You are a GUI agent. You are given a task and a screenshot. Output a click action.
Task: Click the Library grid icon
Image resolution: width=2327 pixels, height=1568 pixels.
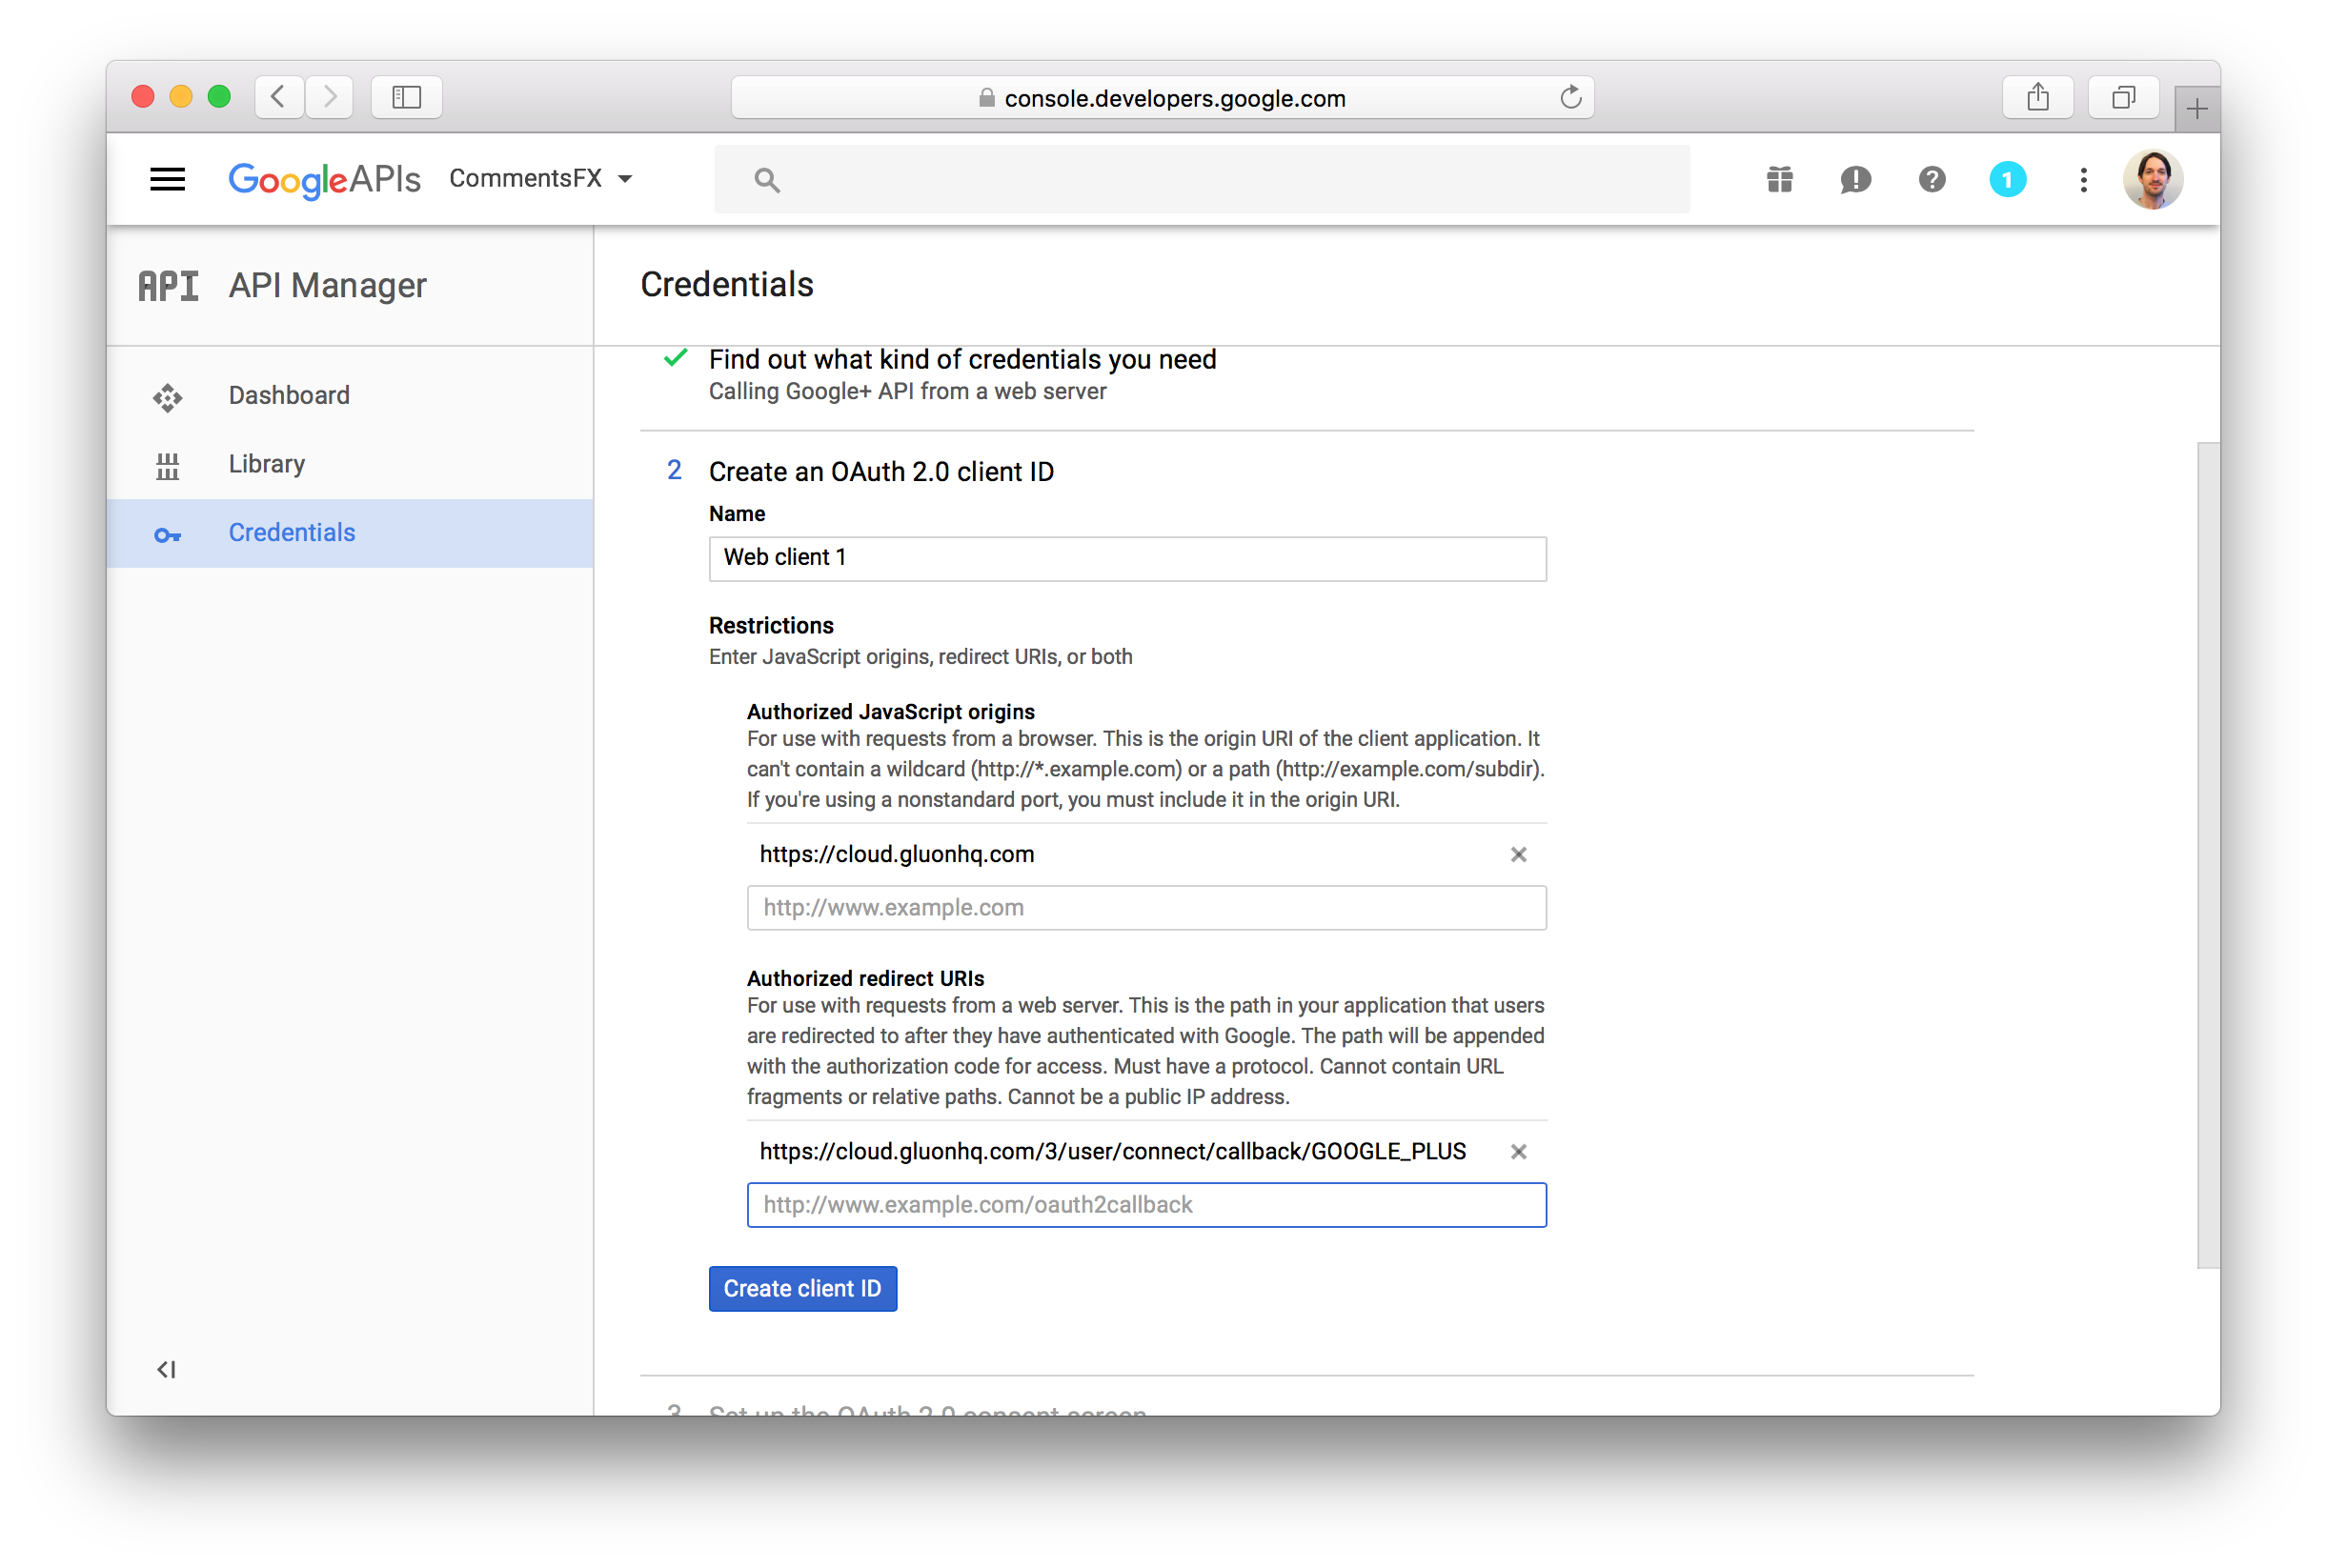click(167, 466)
